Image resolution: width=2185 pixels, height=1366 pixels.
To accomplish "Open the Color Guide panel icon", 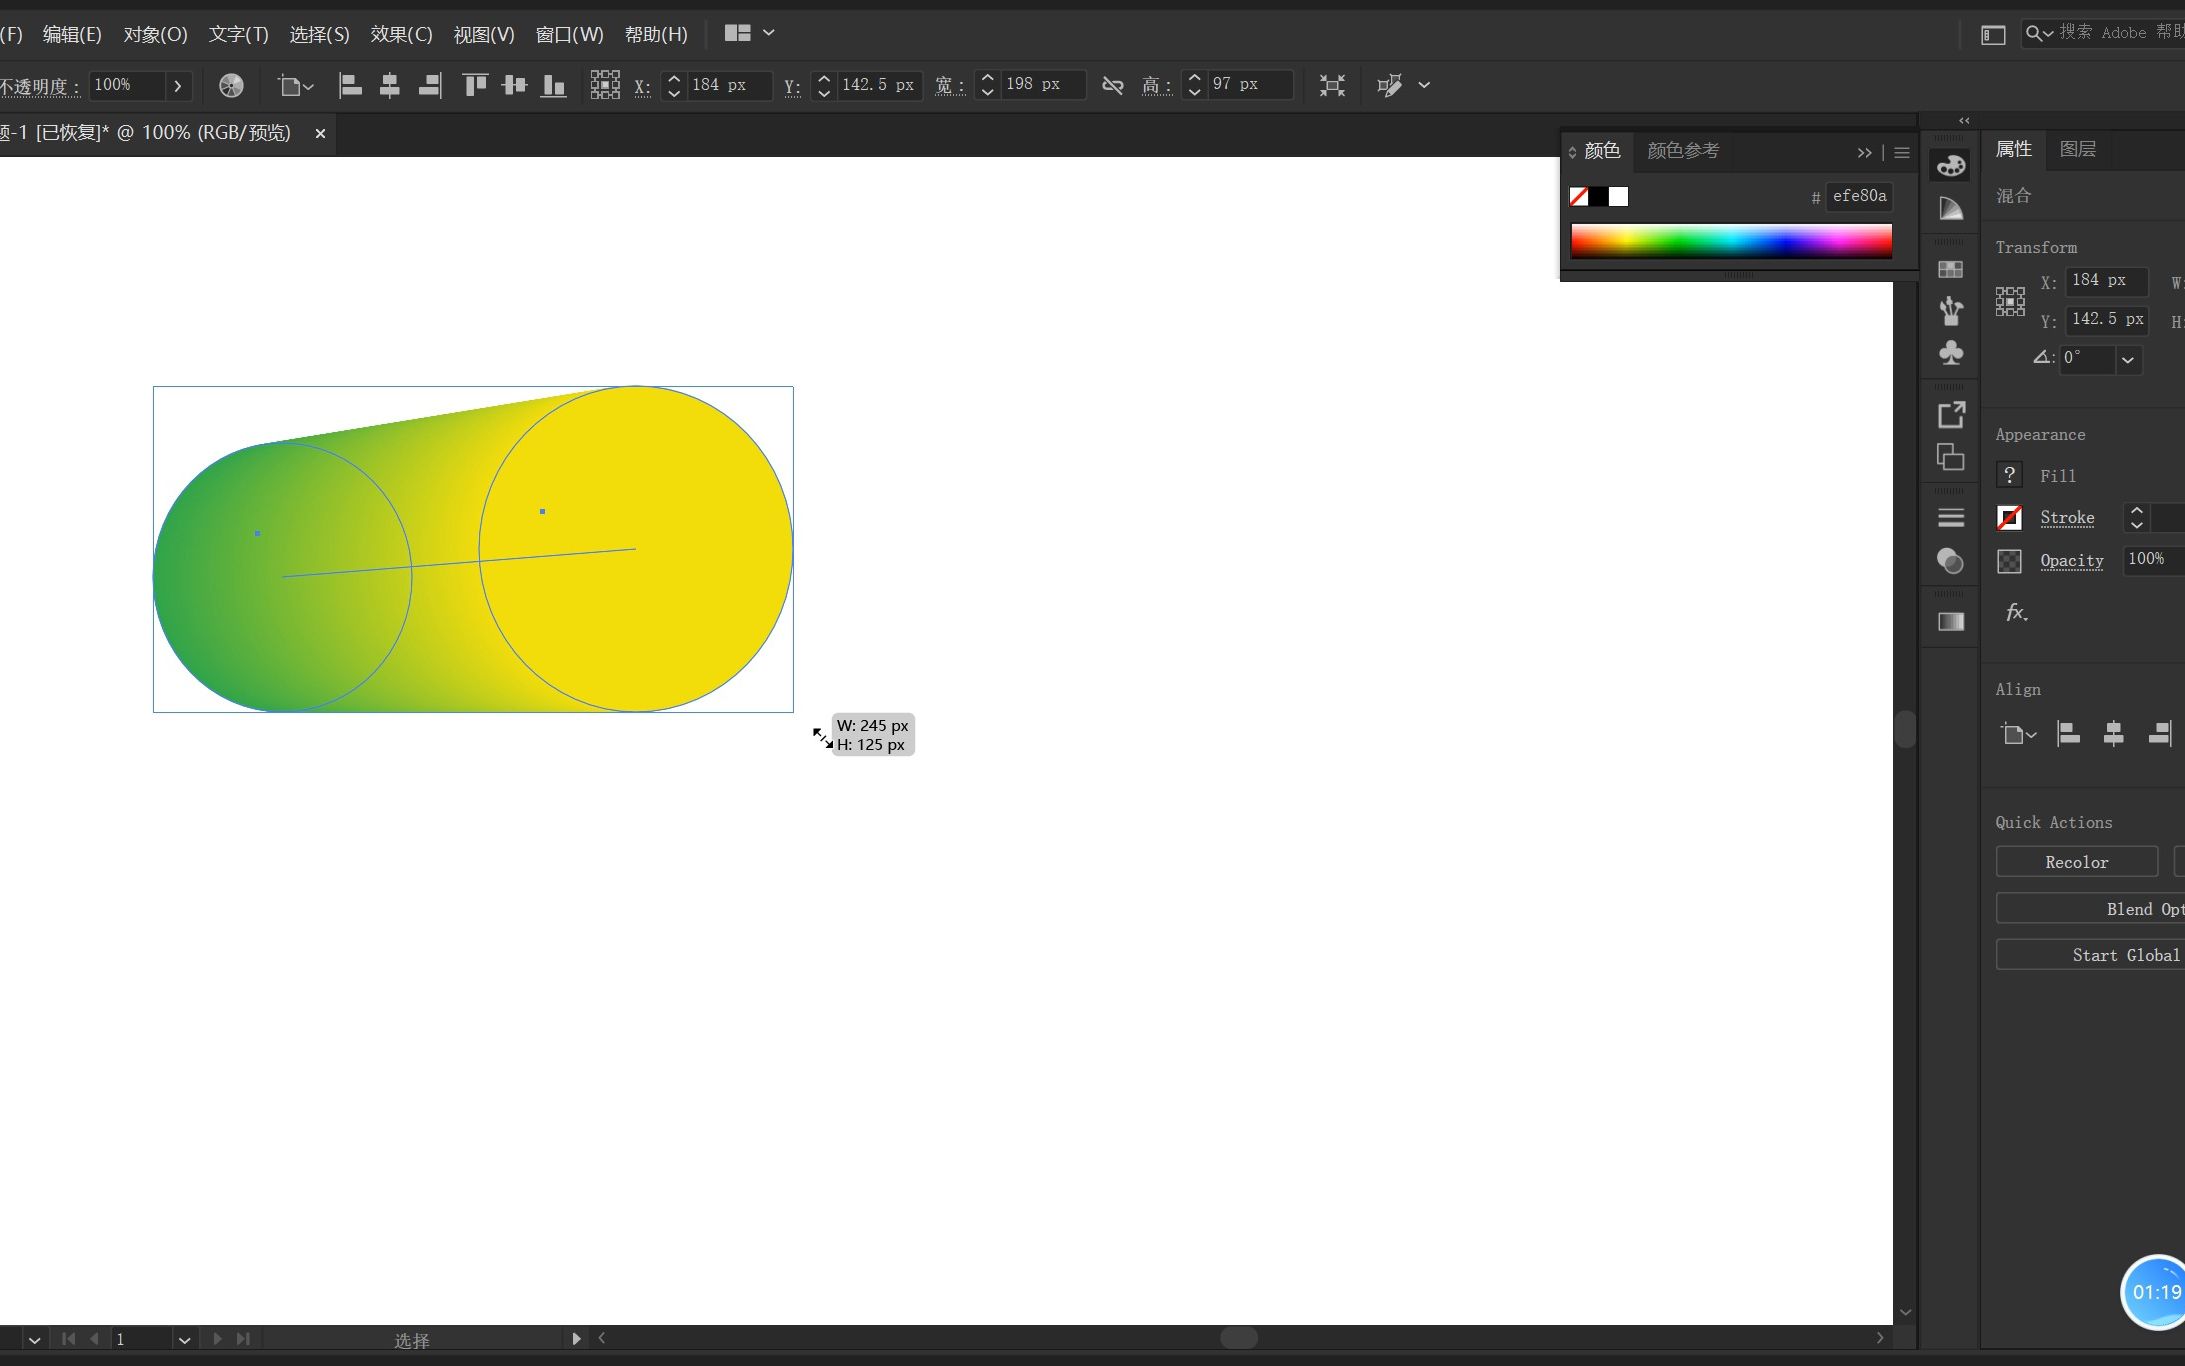I will pyautogui.click(x=1950, y=208).
